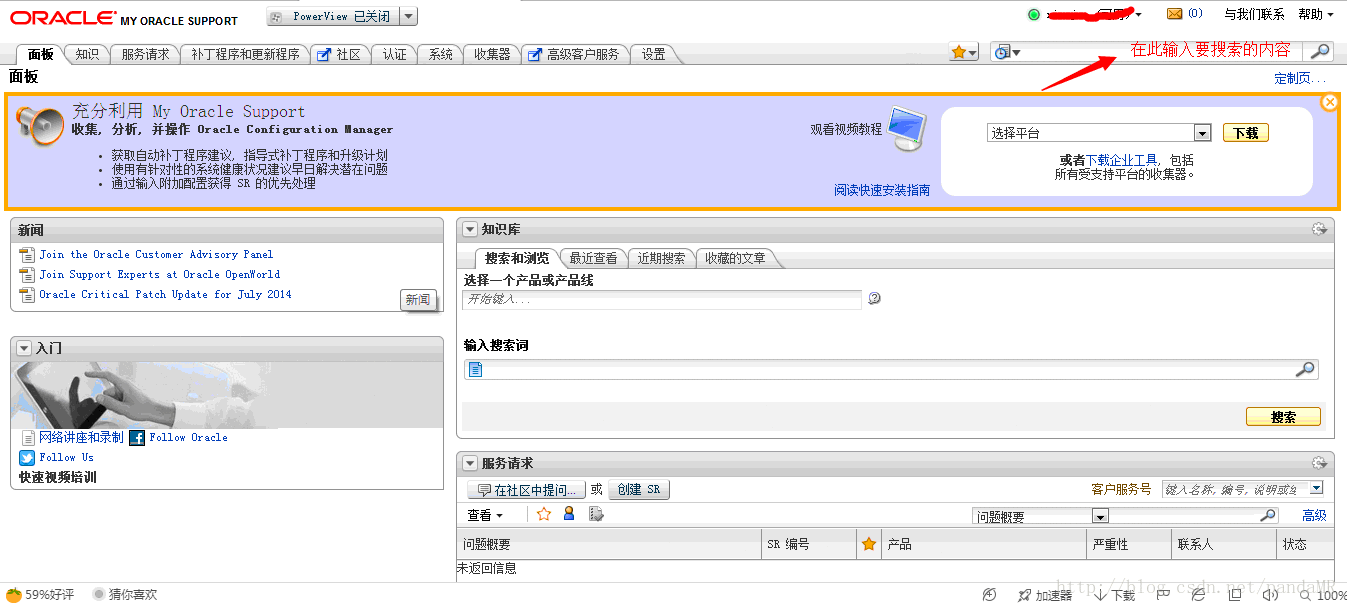Open the messages envelope icon
Screen dimensions: 1347x607
coord(1175,14)
